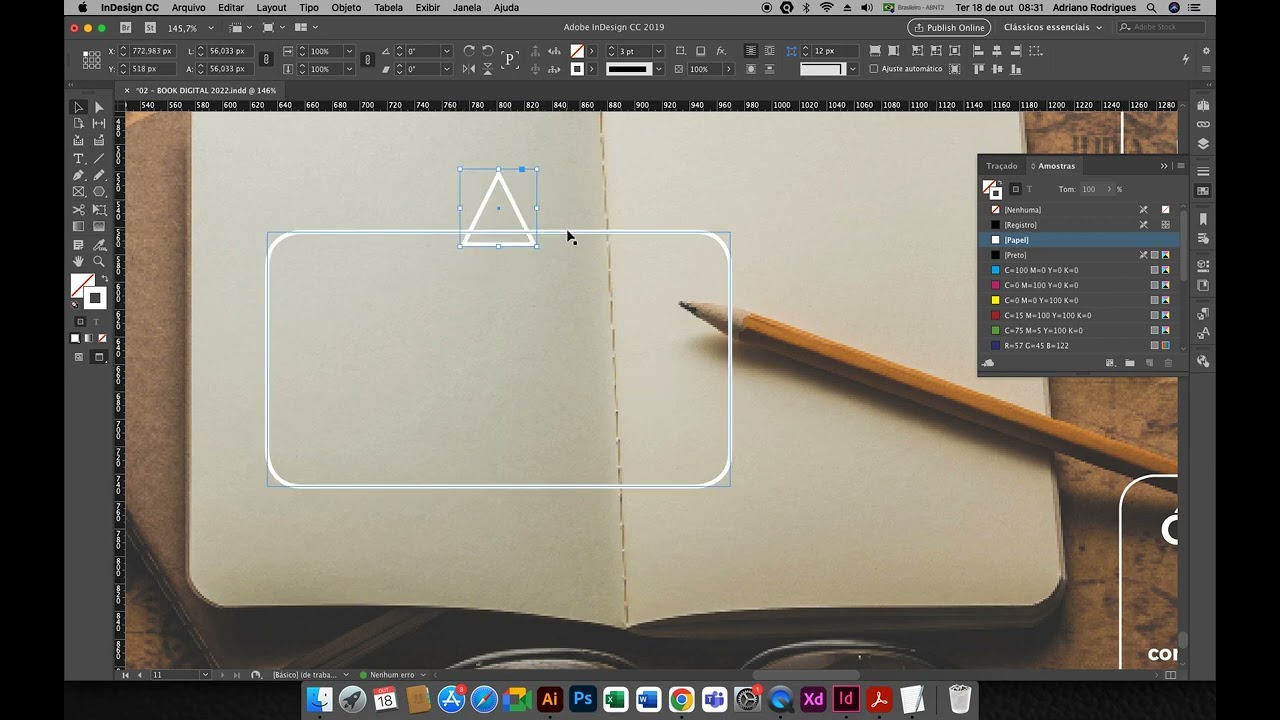Select the Scissors tool
The width and height of the screenshot is (1280, 720).
[78, 210]
